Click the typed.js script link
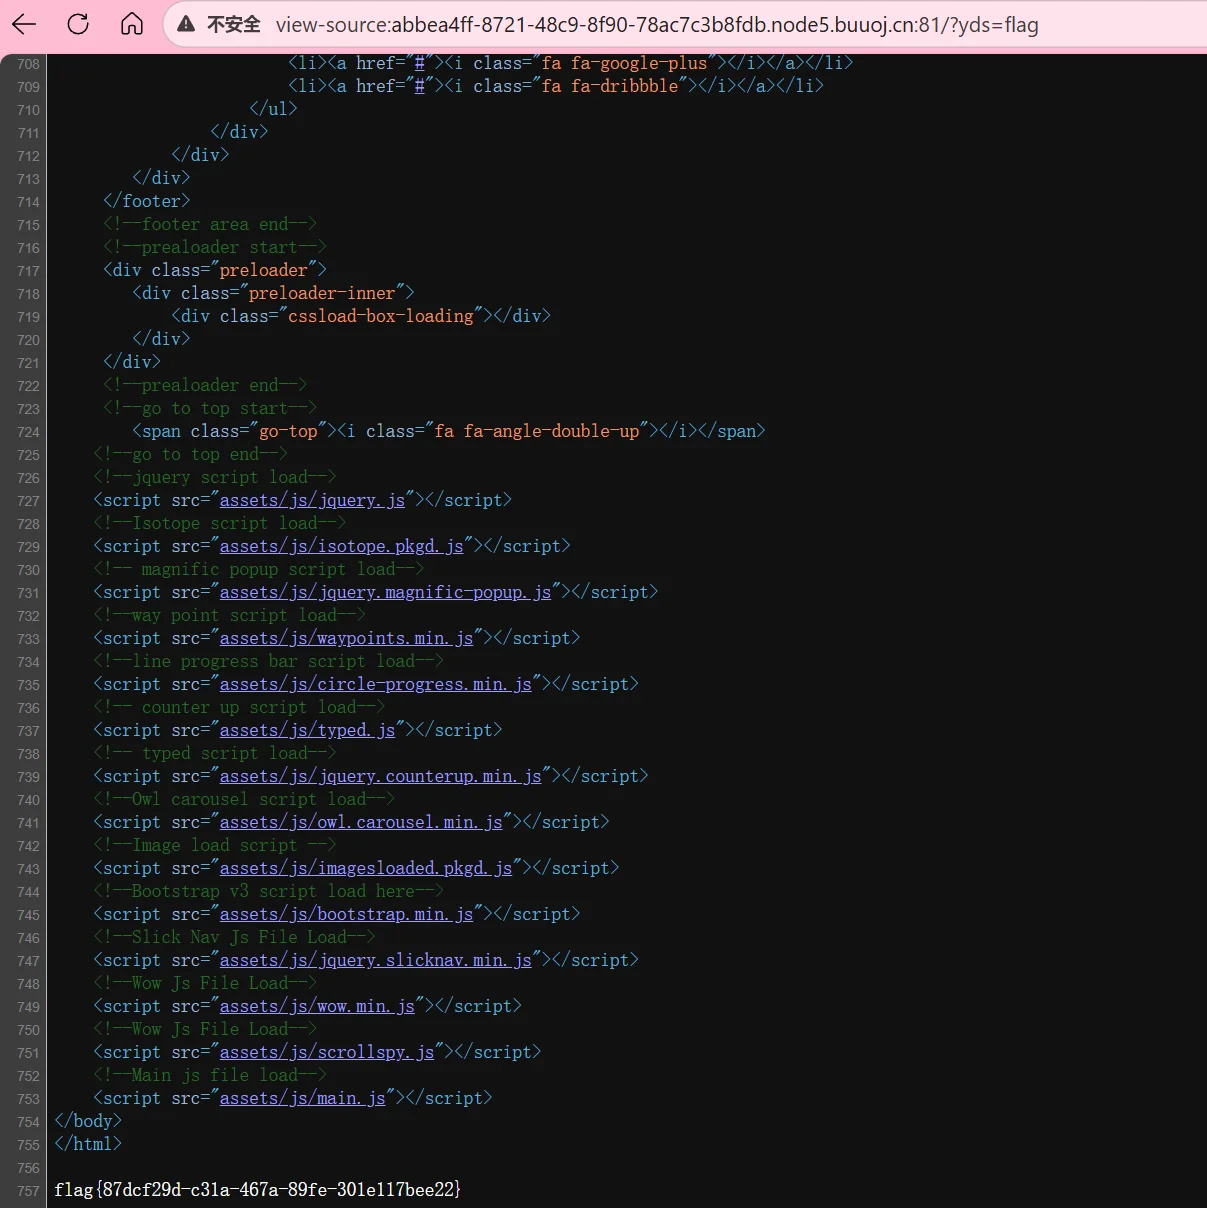Image resolution: width=1207 pixels, height=1208 pixels. [x=307, y=730]
